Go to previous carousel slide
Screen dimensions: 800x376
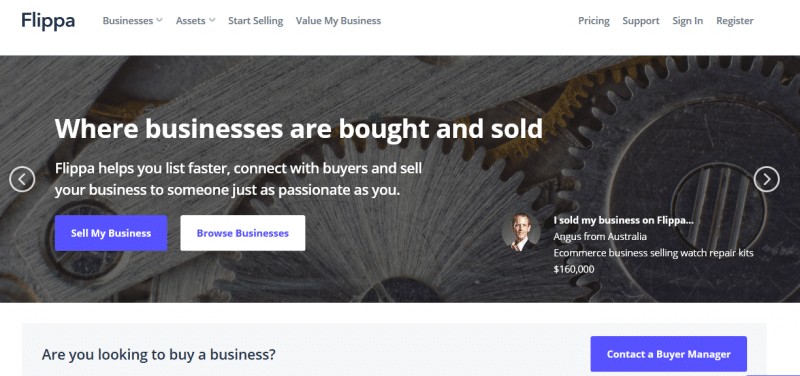[22, 179]
